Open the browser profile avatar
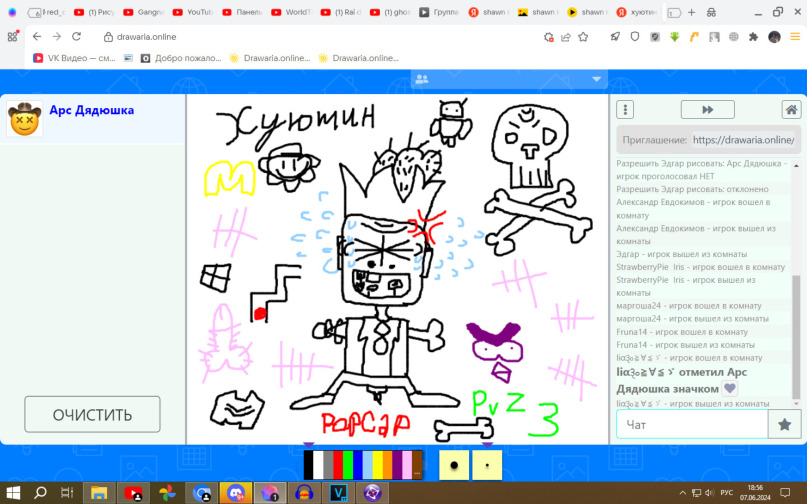Screen dimensions: 807x504 774,37
